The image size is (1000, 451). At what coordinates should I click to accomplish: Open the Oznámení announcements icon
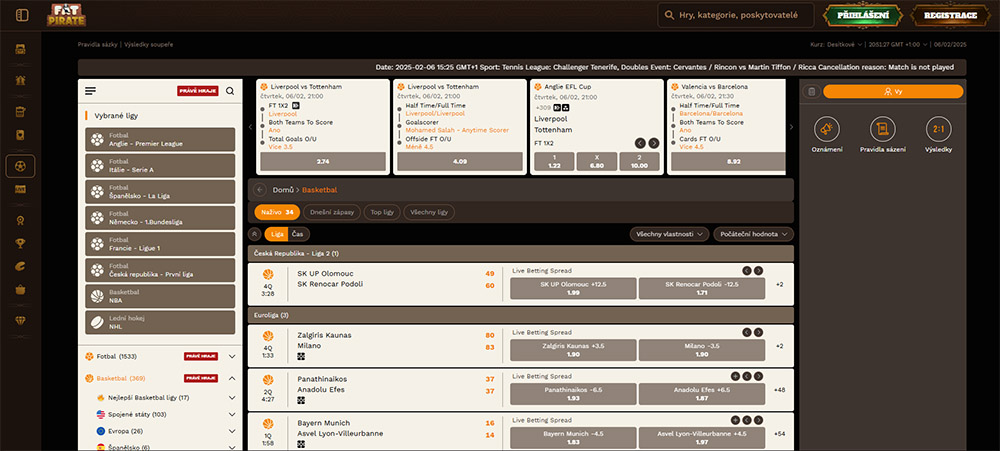tap(827, 132)
